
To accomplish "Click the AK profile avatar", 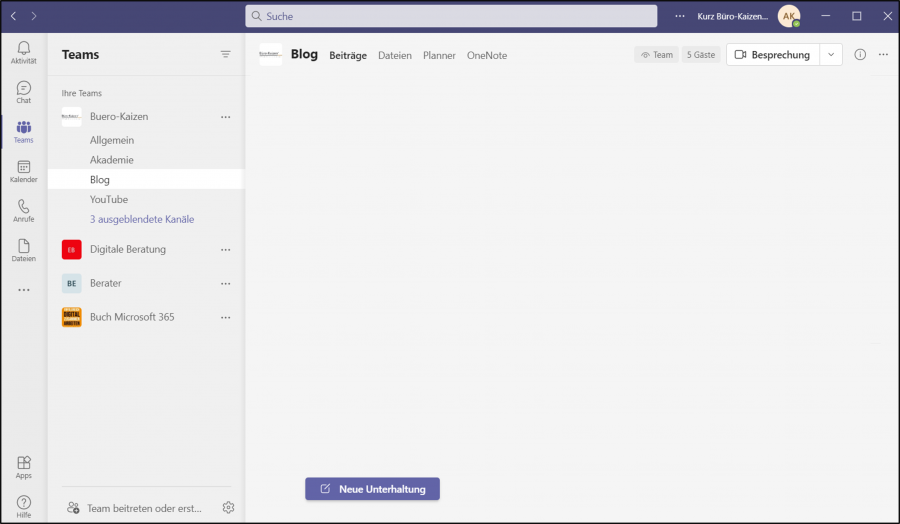I will [789, 16].
